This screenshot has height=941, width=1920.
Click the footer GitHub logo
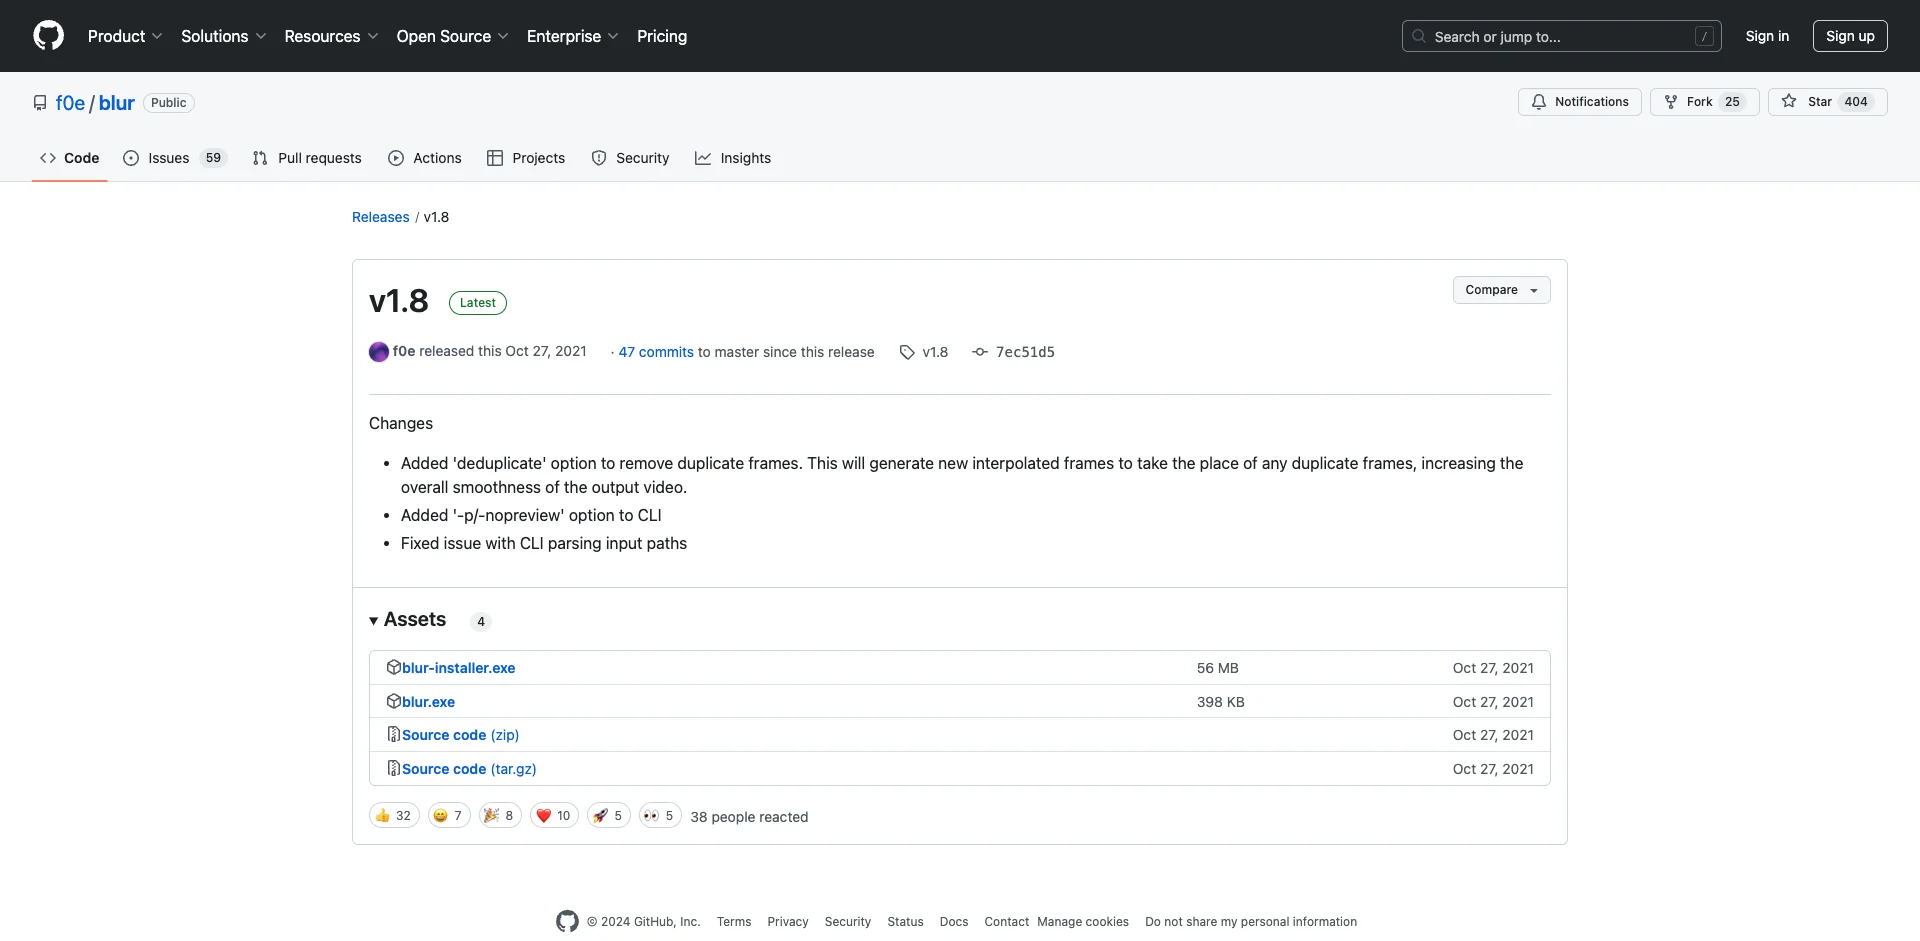coord(567,922)
